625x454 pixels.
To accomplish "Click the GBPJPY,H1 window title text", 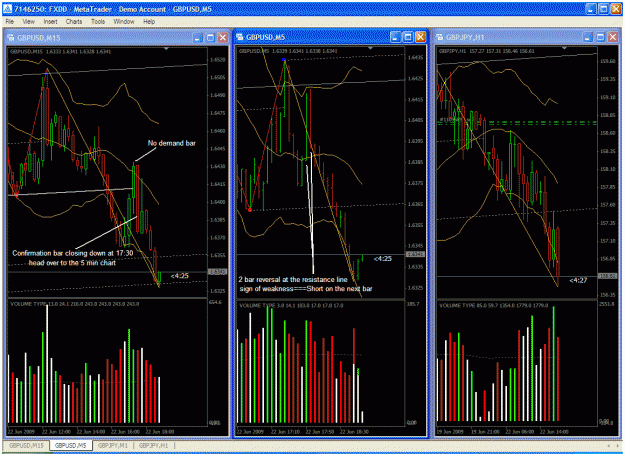I will click(465, 37).
